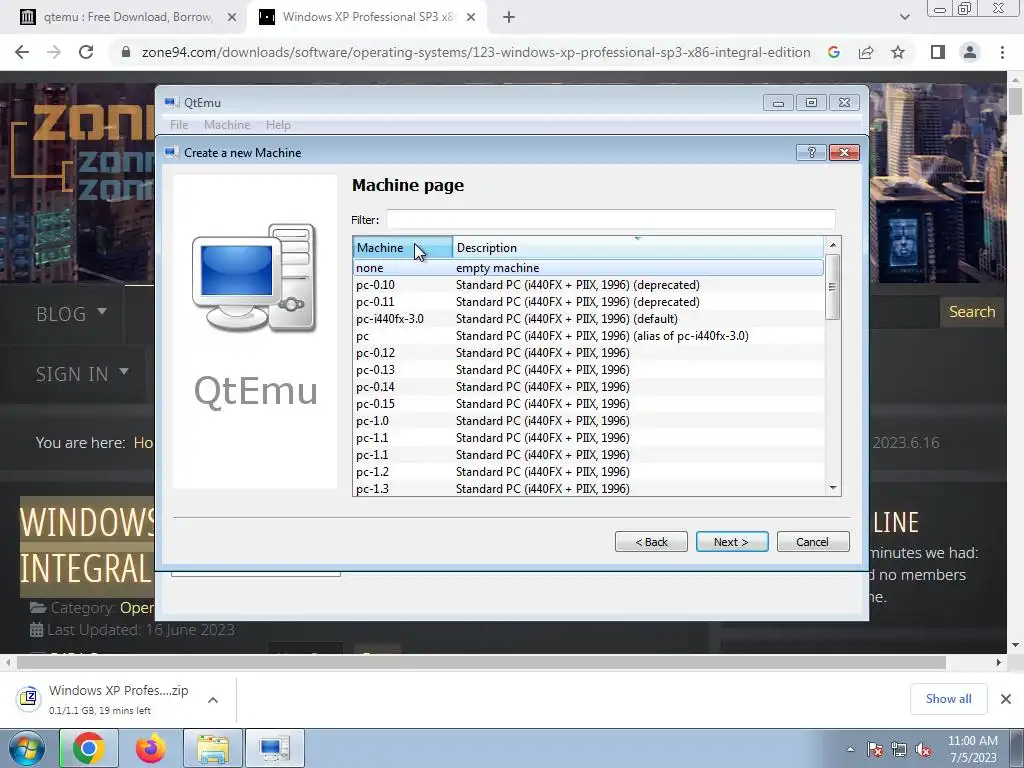Click the network tray icon
1024x768 pixels.
tap(899, 749)
